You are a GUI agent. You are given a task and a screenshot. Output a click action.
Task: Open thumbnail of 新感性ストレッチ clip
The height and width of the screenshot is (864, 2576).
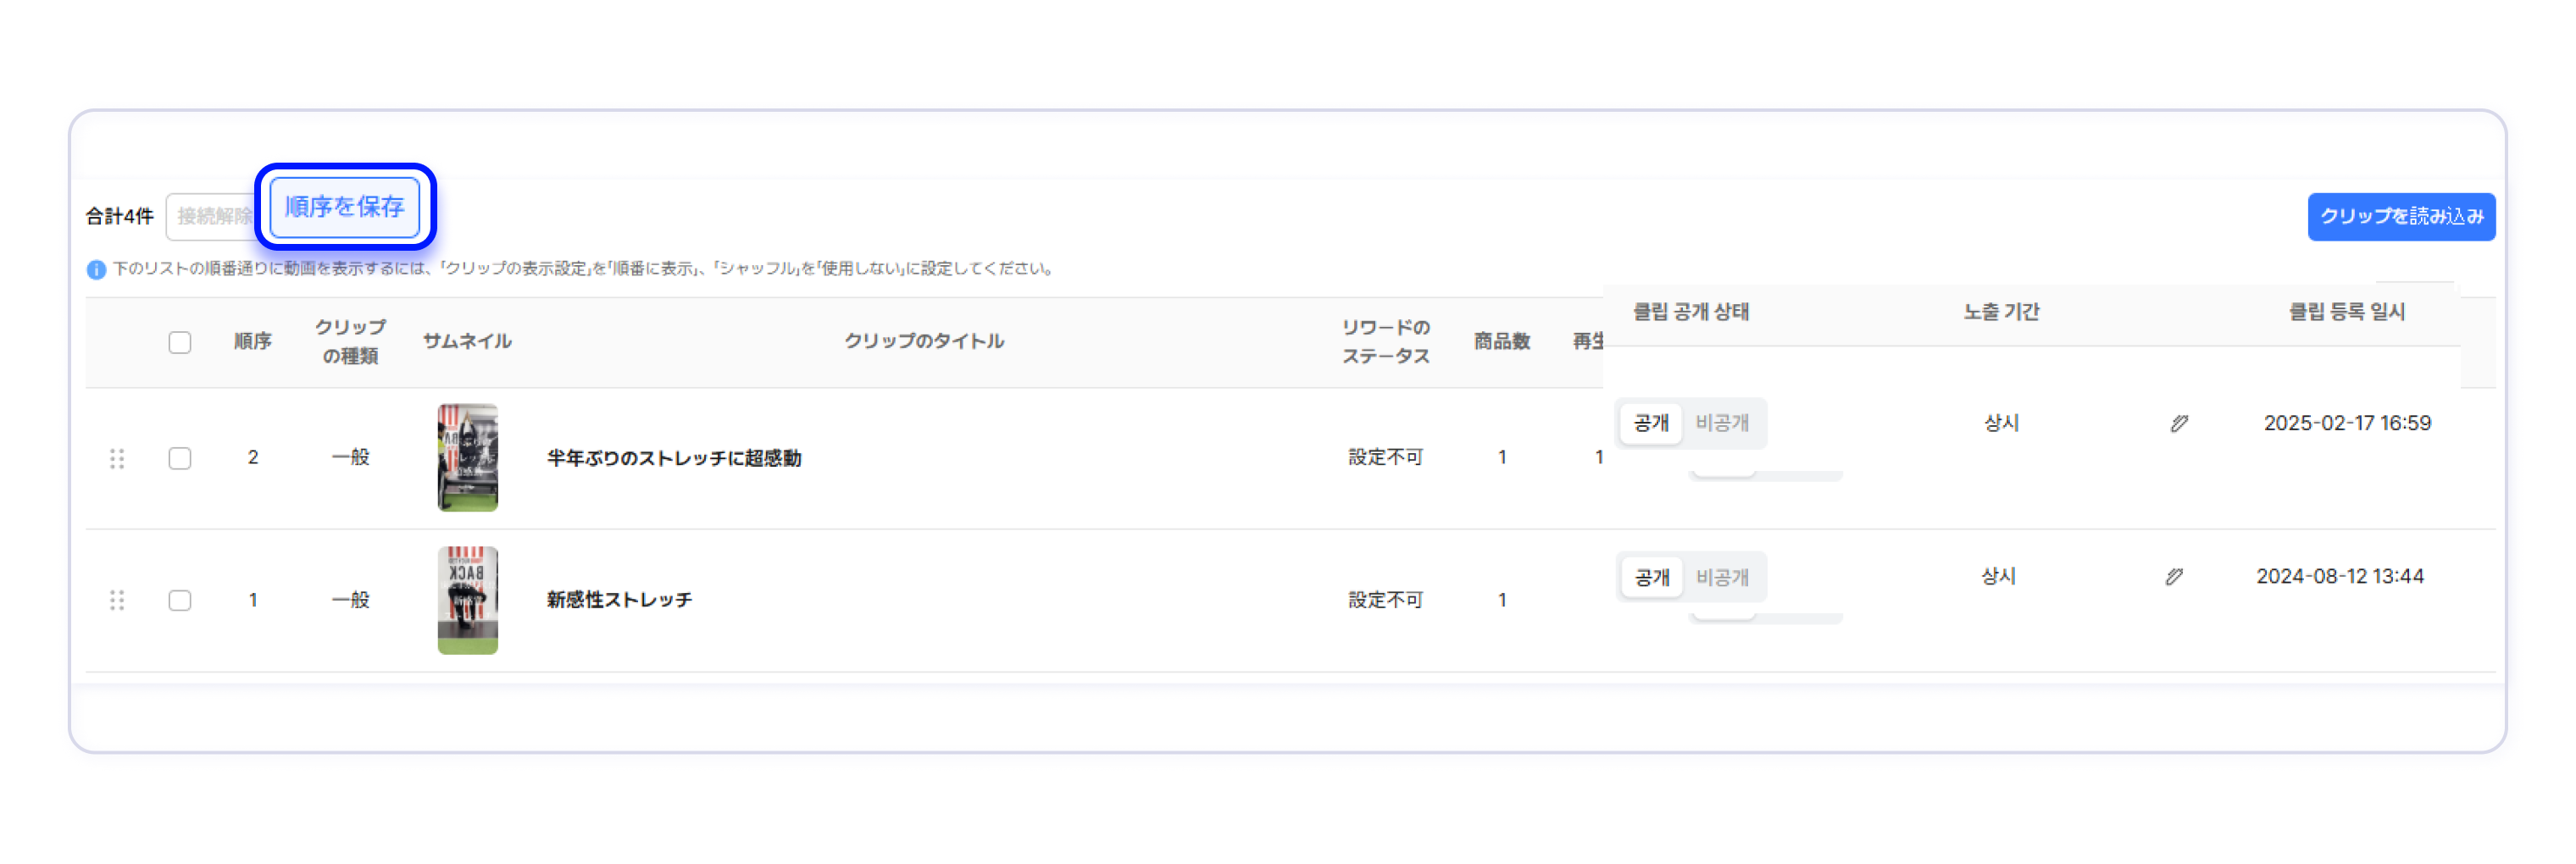point(468,600)
